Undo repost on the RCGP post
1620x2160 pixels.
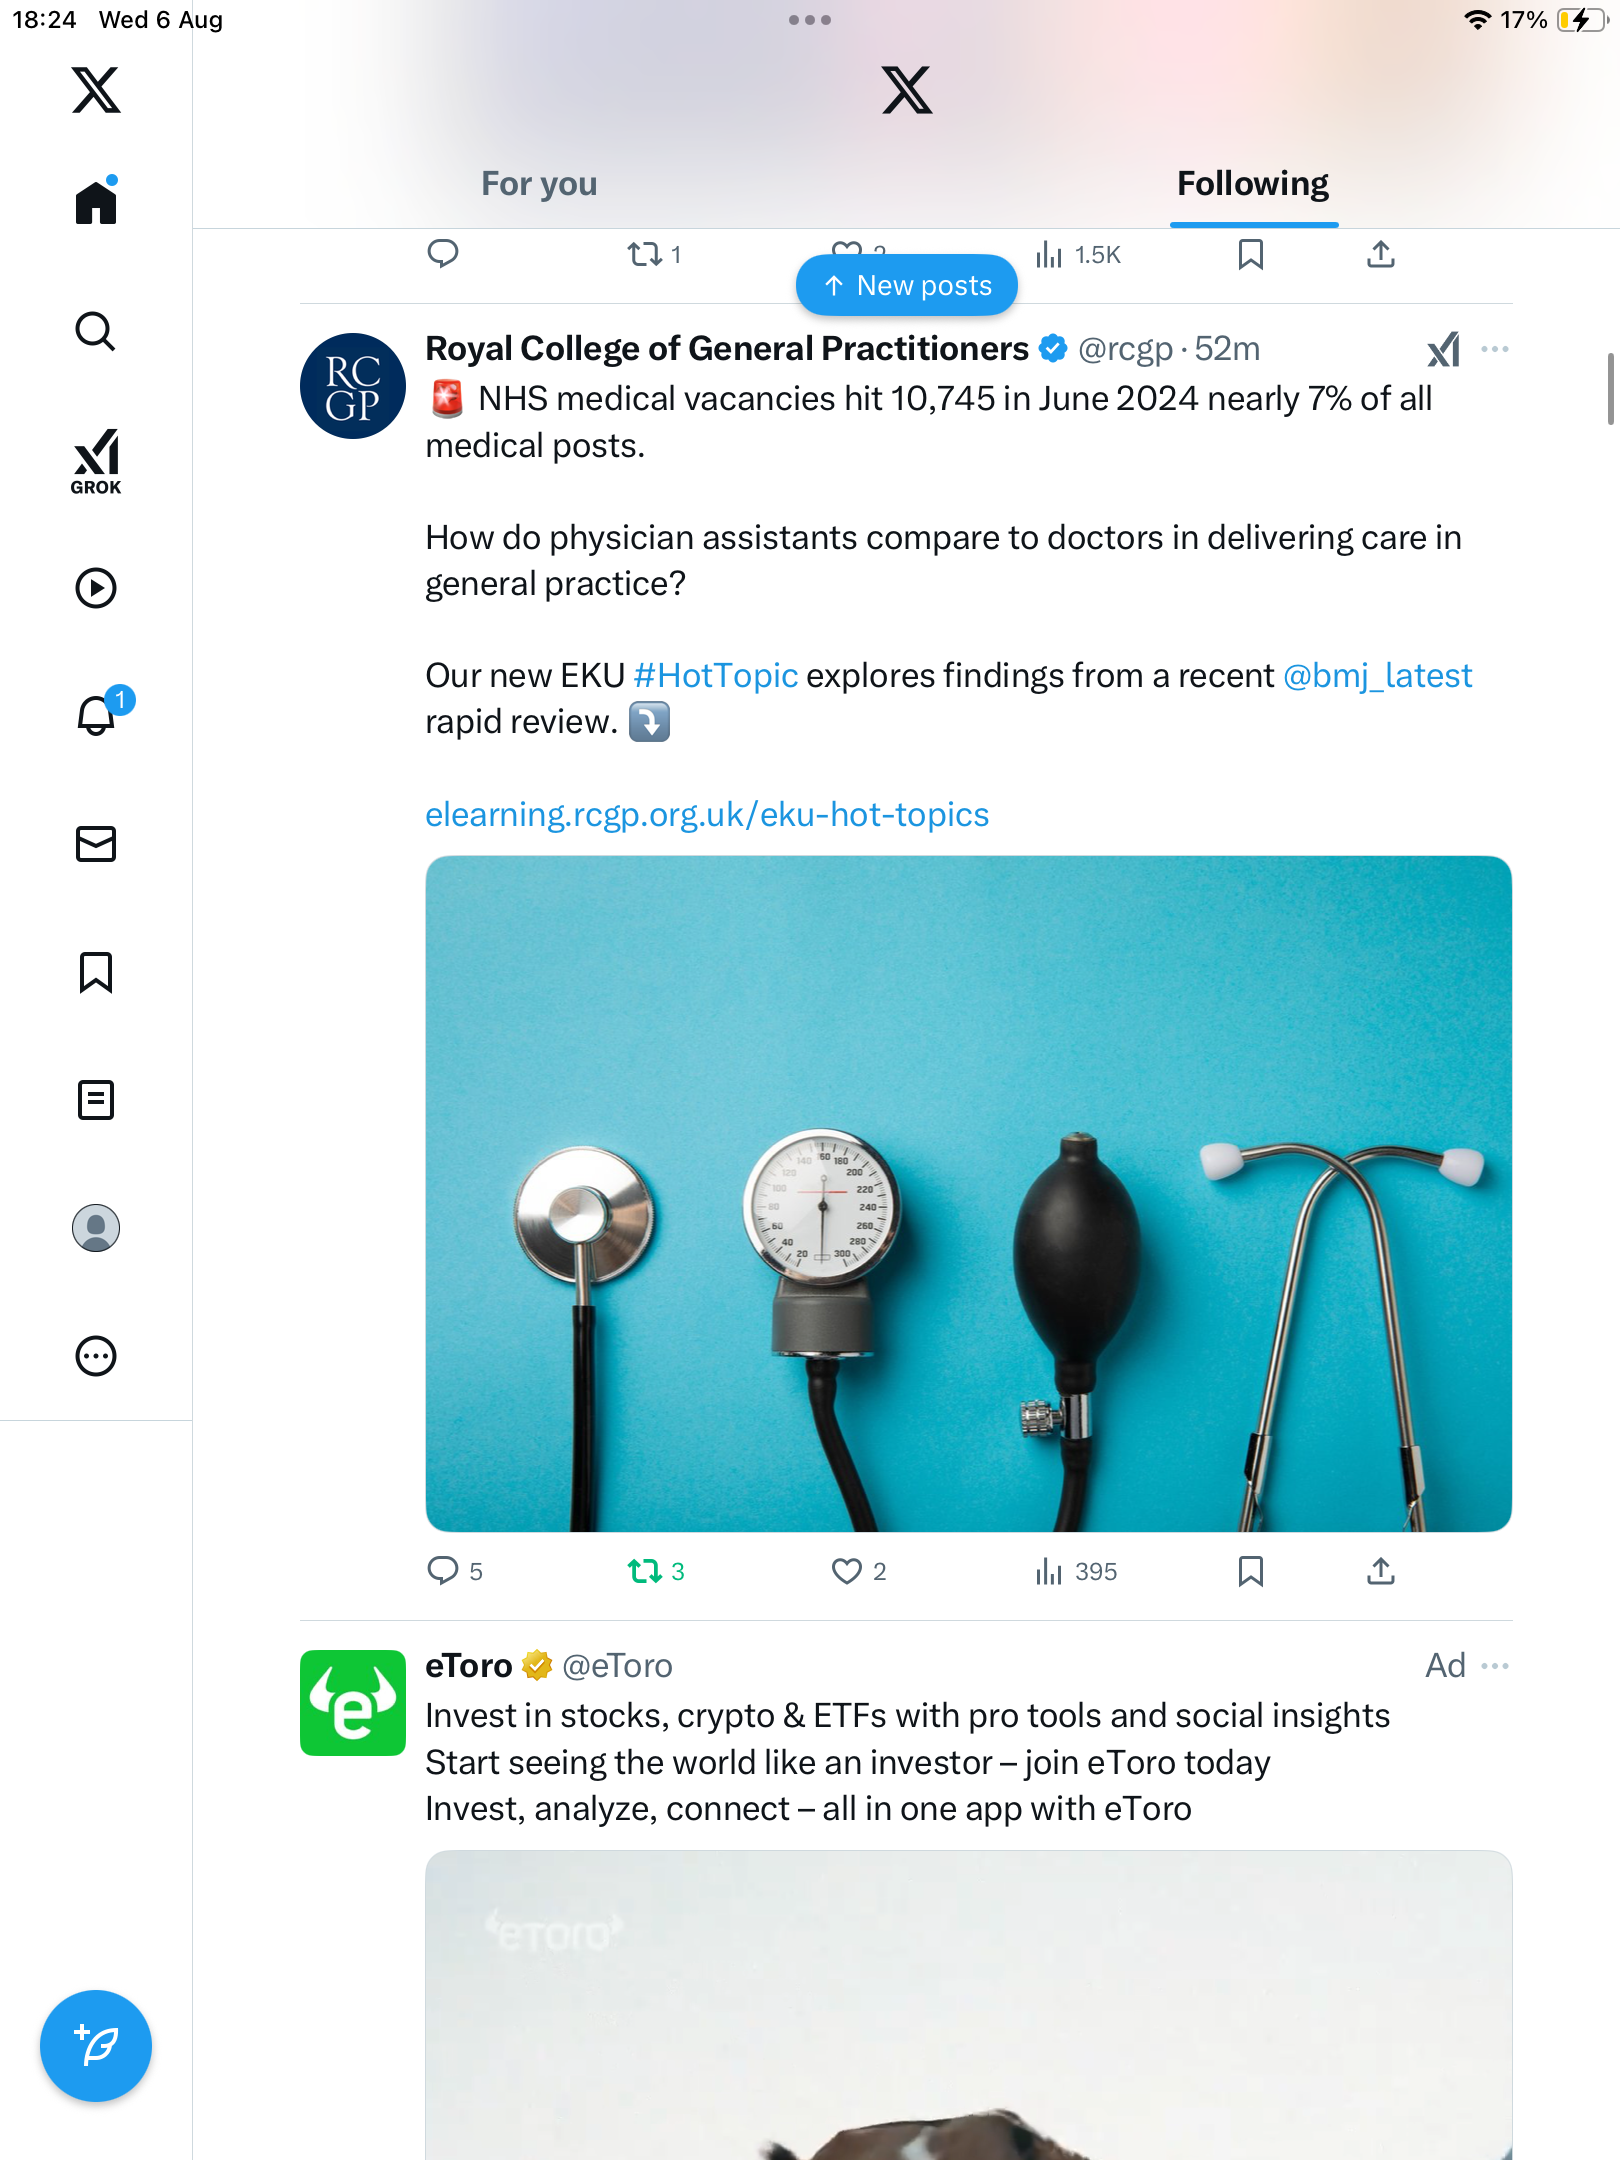(x=645, y=1571)
